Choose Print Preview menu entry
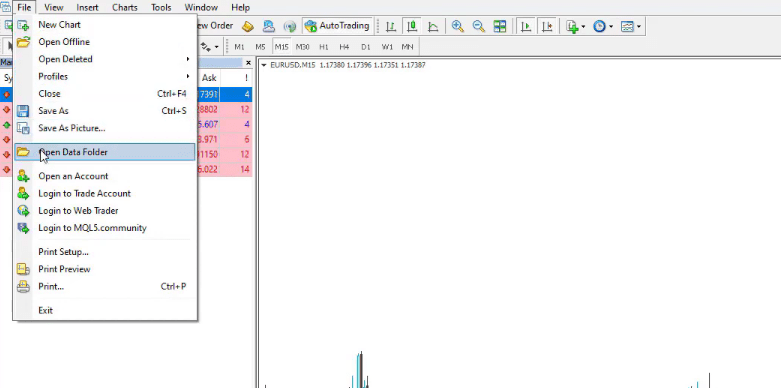This screenshot has height=388, width=781. [105, 269]
